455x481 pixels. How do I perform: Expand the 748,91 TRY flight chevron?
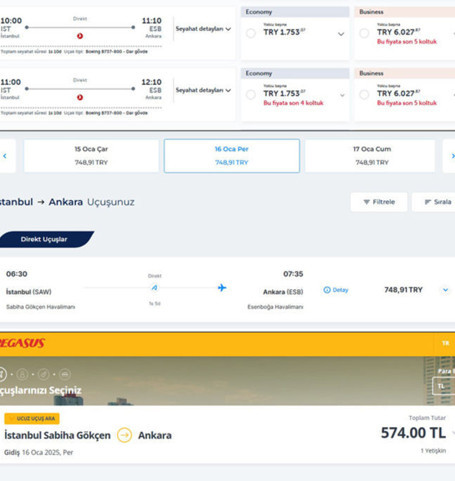point(446,290)
